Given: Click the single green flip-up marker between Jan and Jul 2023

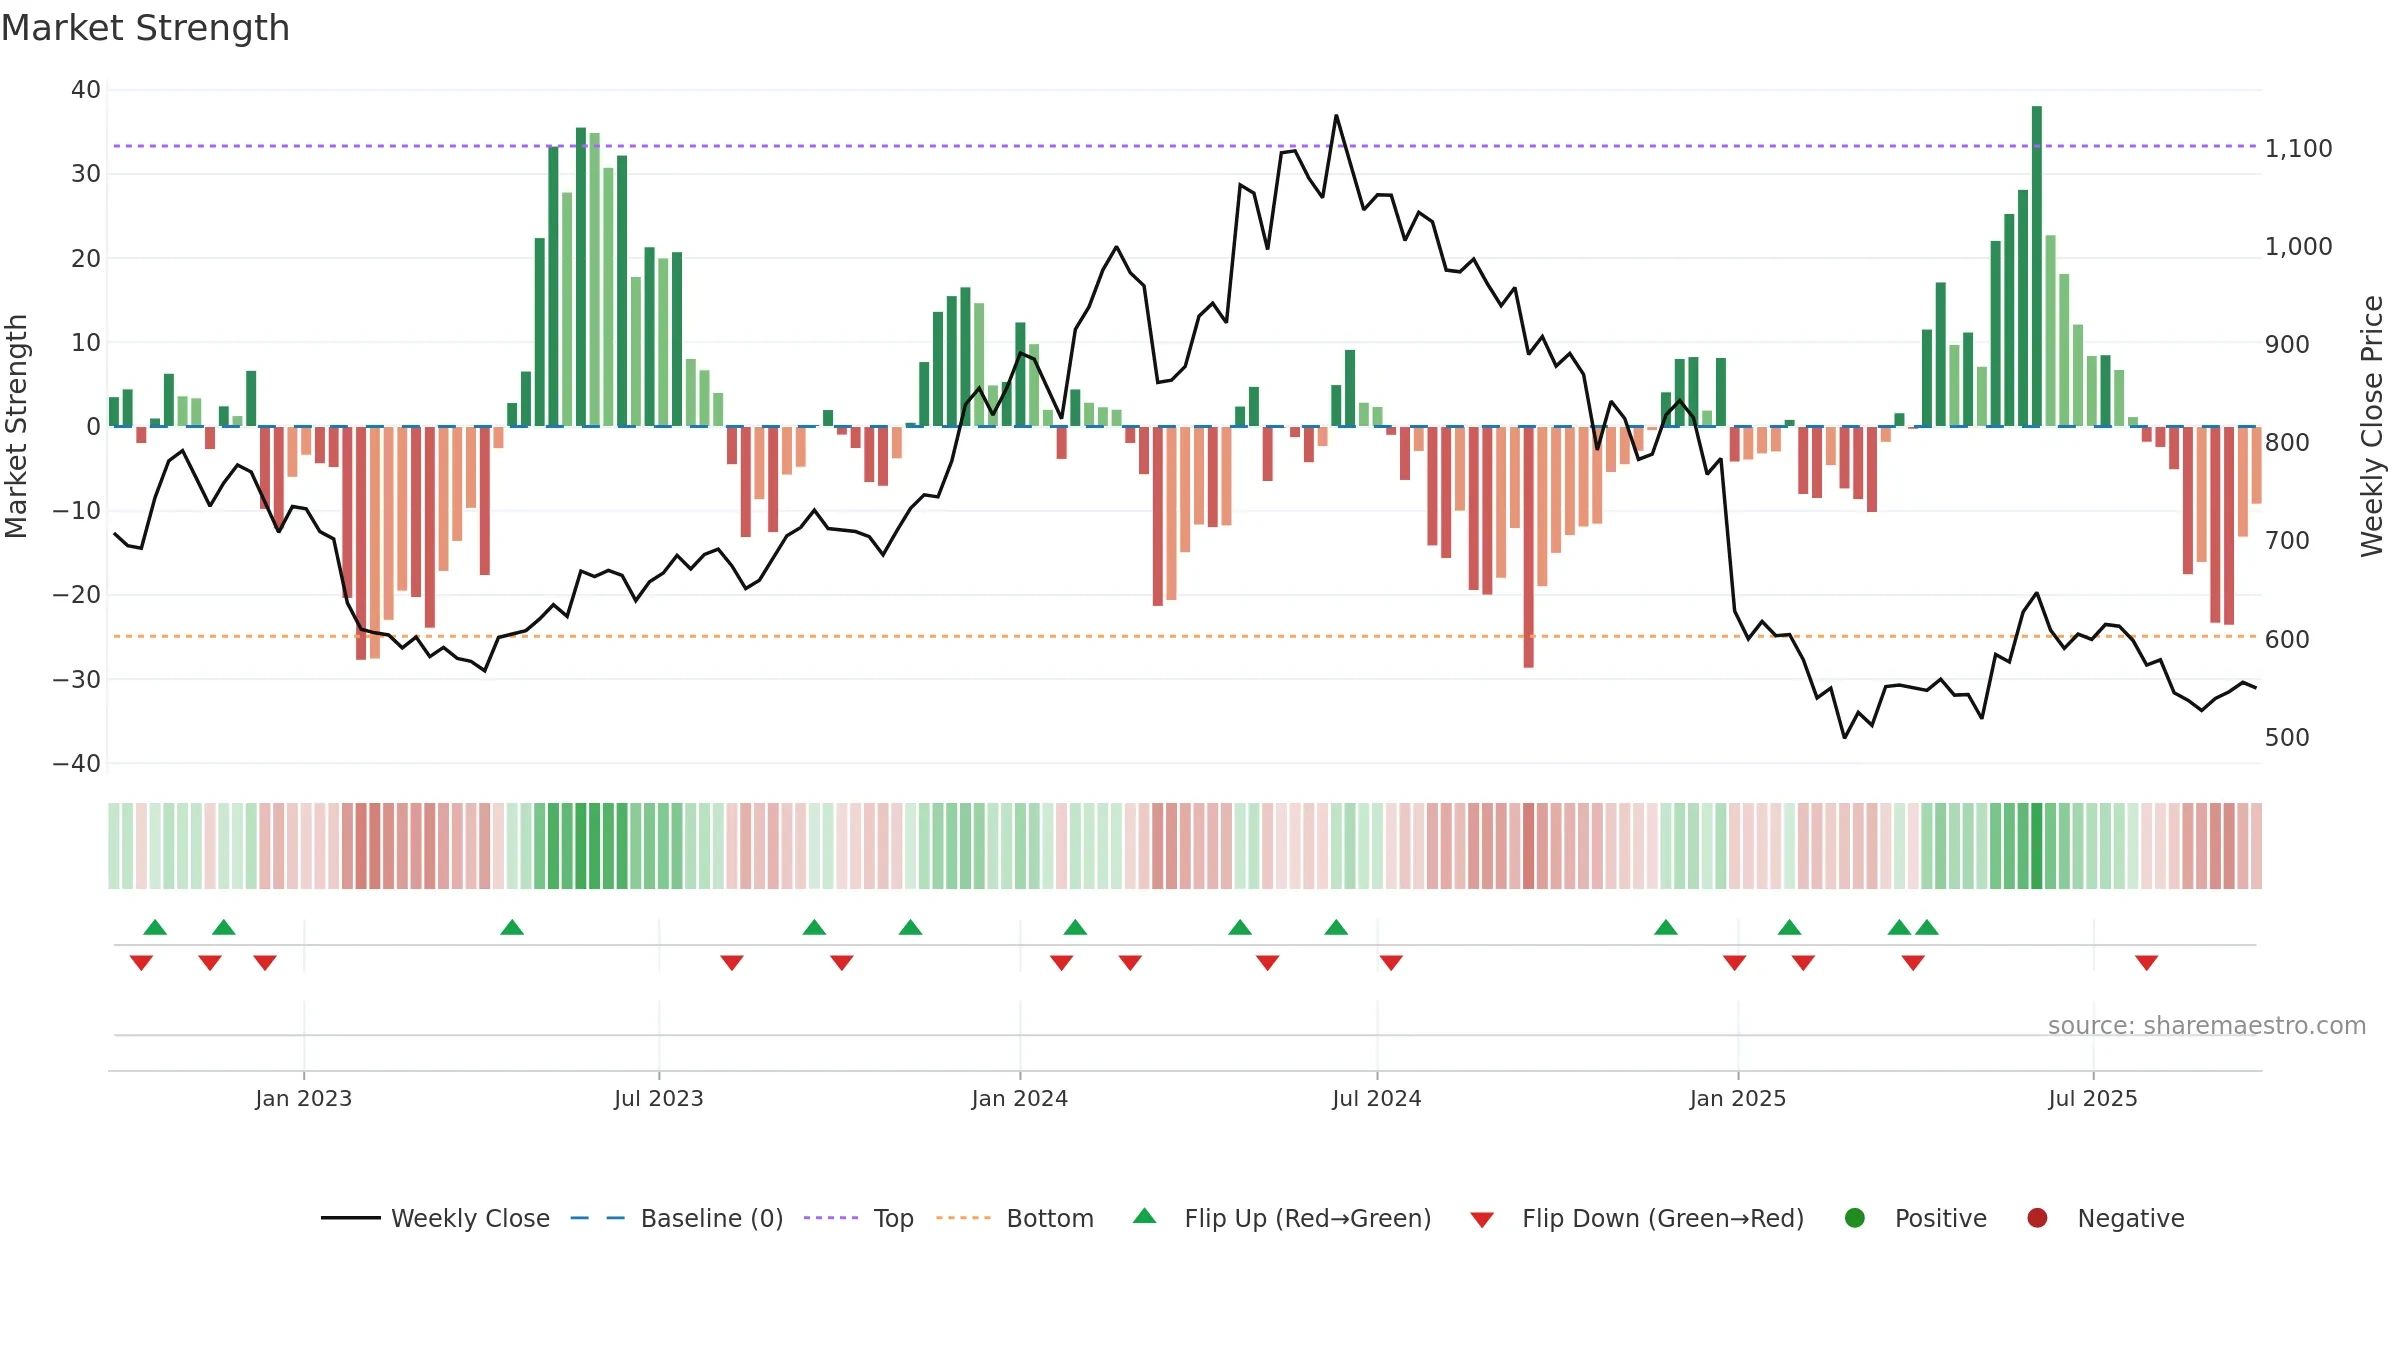Looking at the screenshot, I should click(512, 927).
